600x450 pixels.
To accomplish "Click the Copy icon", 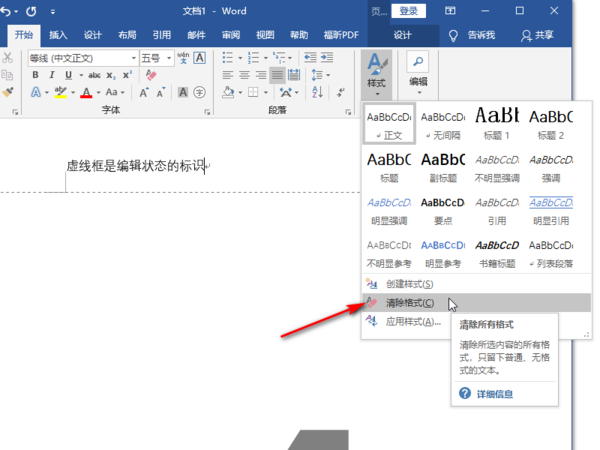I will [7, 75].
